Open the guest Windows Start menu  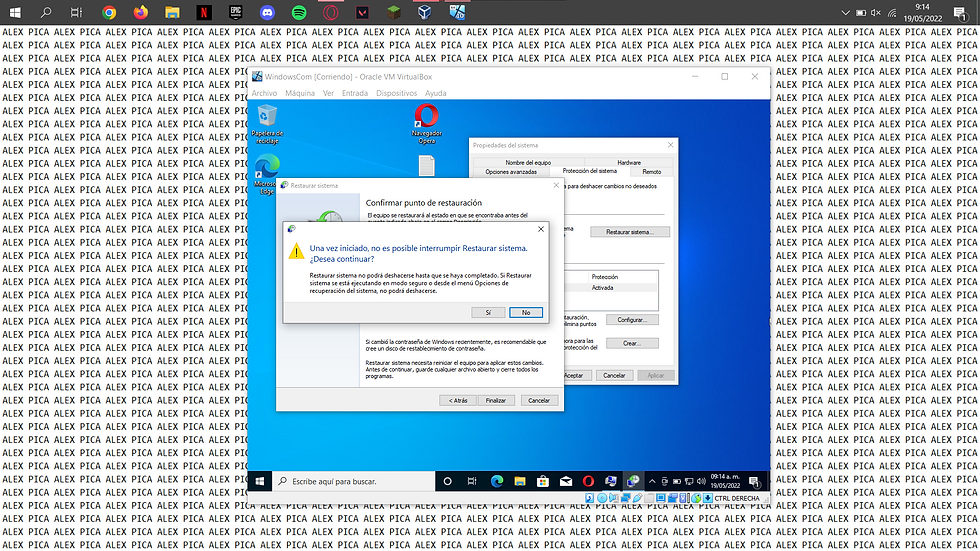[x=260, y=481]
